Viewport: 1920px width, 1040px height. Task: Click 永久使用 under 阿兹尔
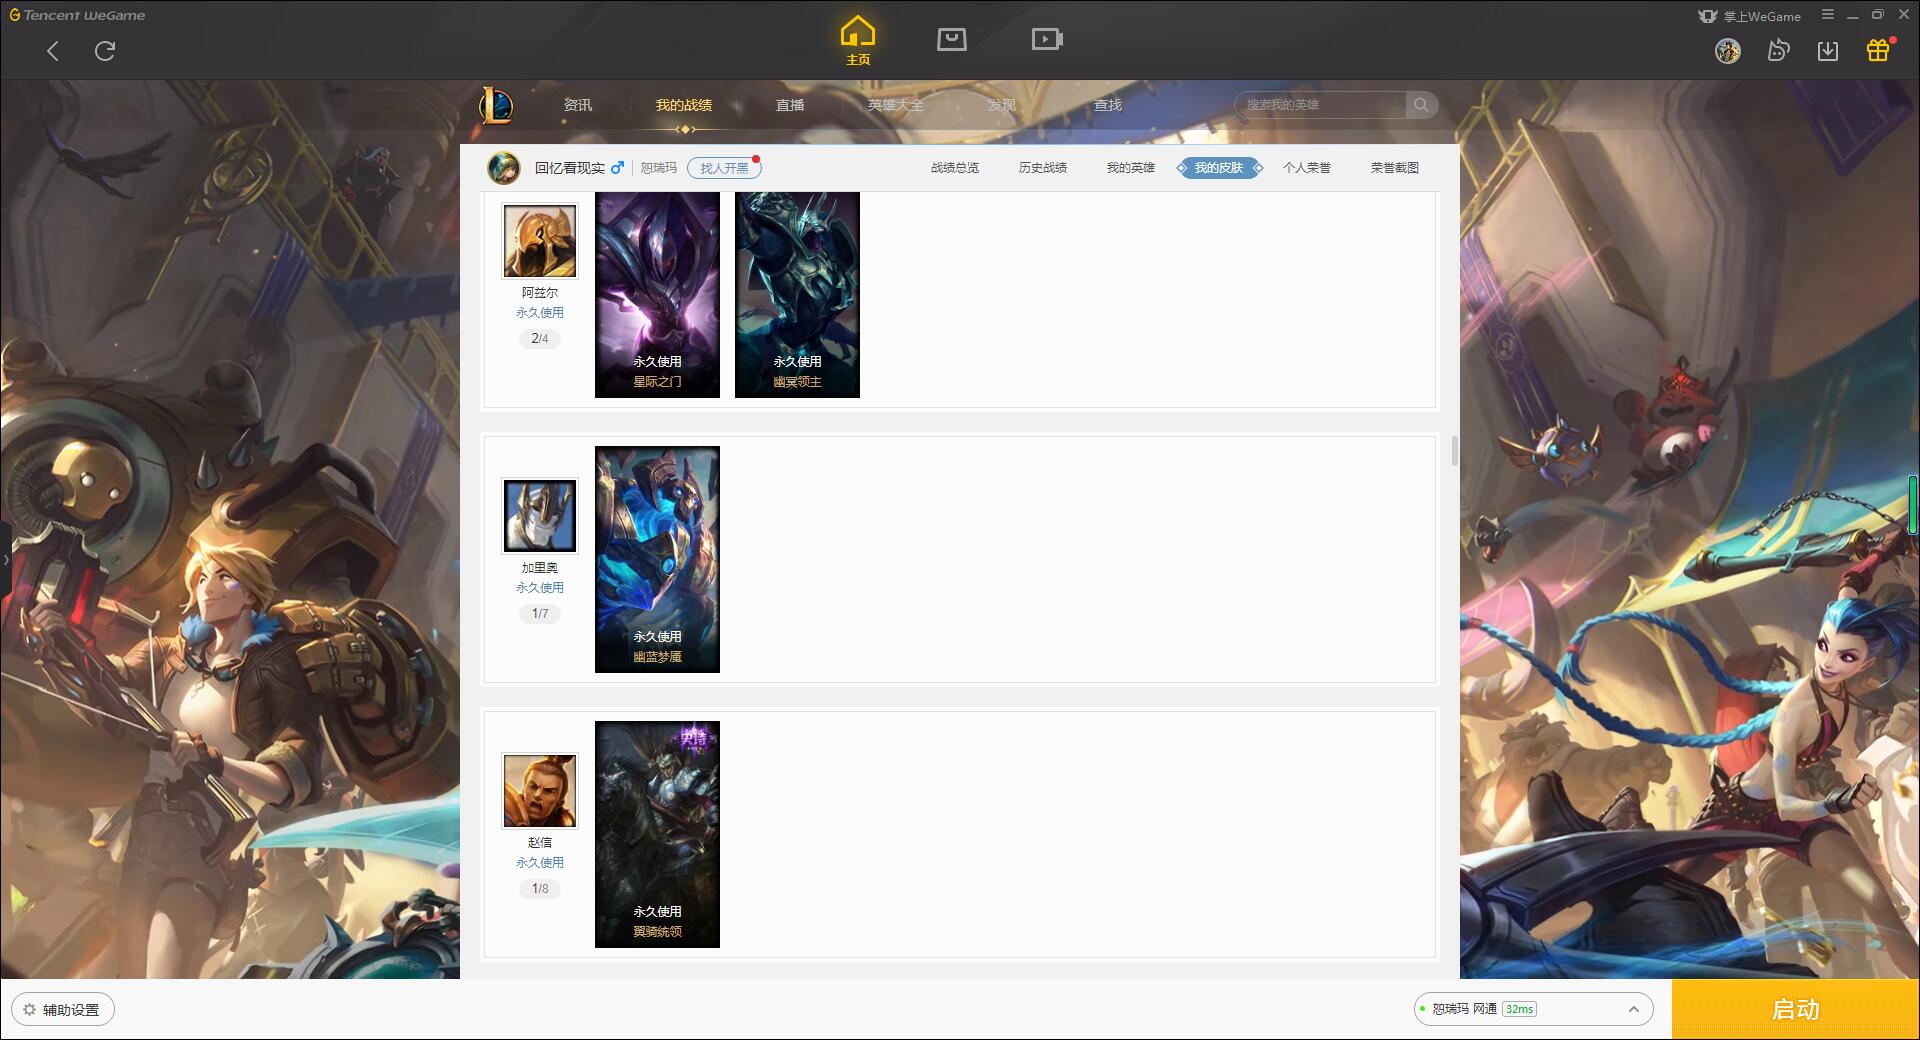click(540, 313)
